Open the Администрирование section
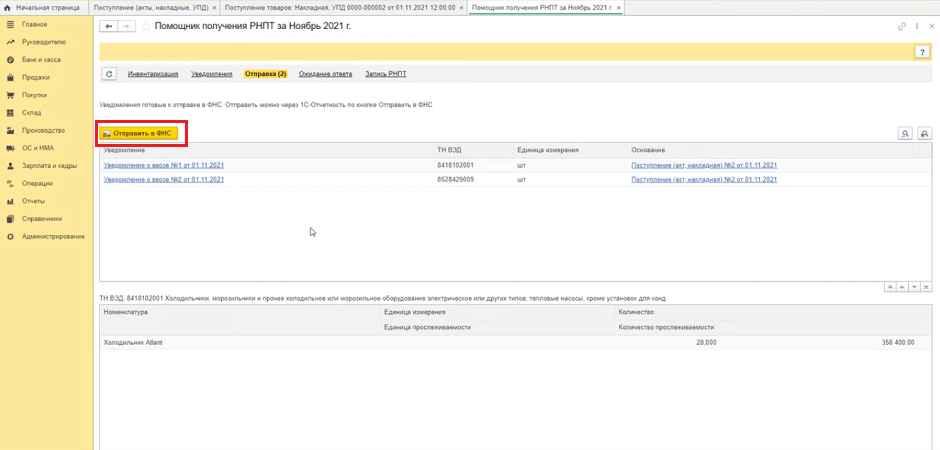Viewport: 940px width, 450px height. [53, 236]
